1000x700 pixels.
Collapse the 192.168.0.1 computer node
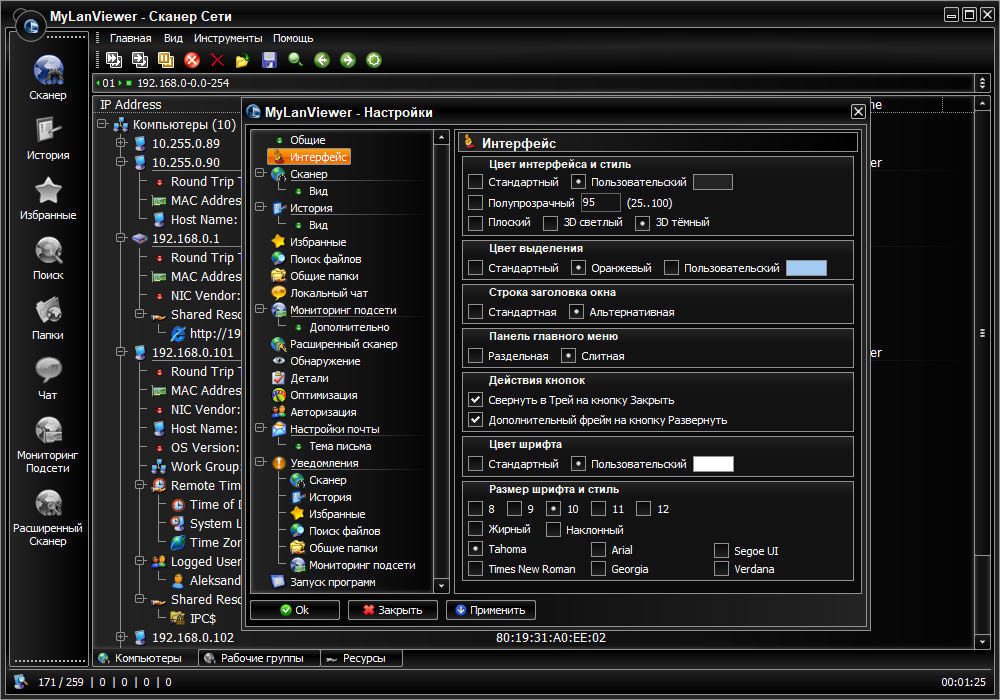coord(121,238)
